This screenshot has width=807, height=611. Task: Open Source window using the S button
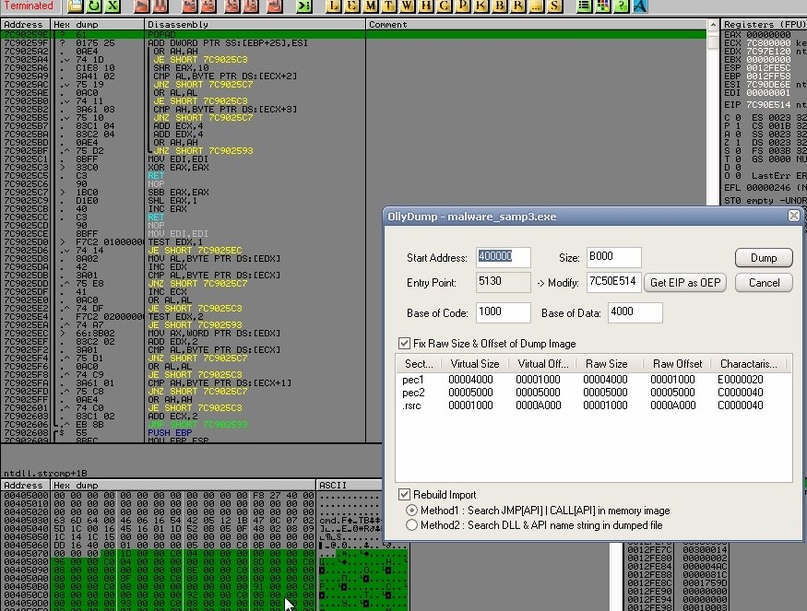click(x=553, y=7)
